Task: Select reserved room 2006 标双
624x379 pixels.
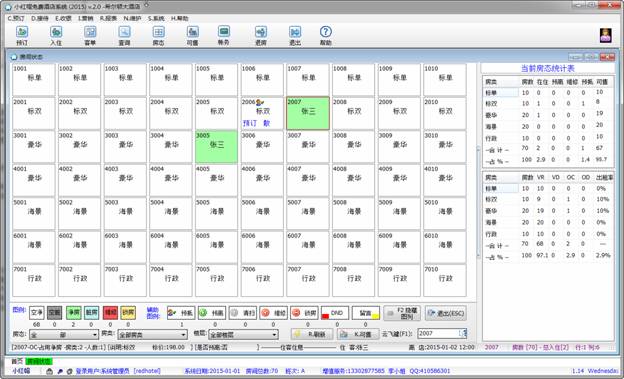Action: [x=262, y=113]
